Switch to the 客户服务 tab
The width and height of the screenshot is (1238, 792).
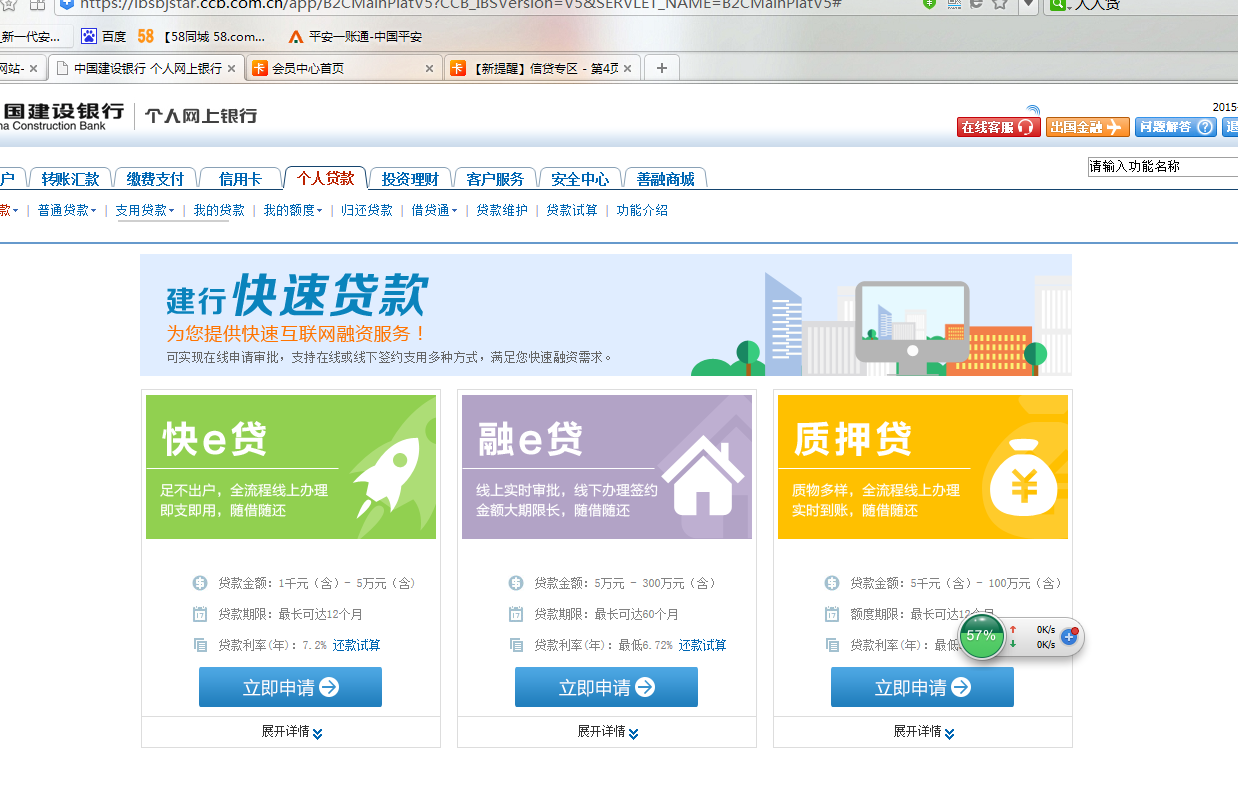coord(495,179)
